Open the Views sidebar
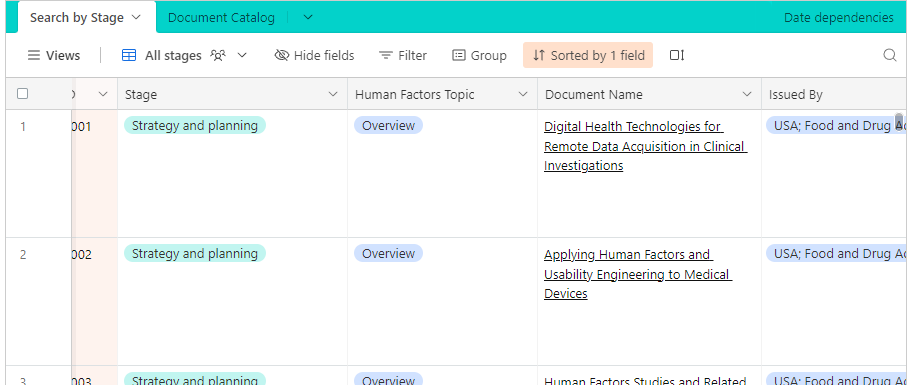The image size is (908, 385). 54,56
